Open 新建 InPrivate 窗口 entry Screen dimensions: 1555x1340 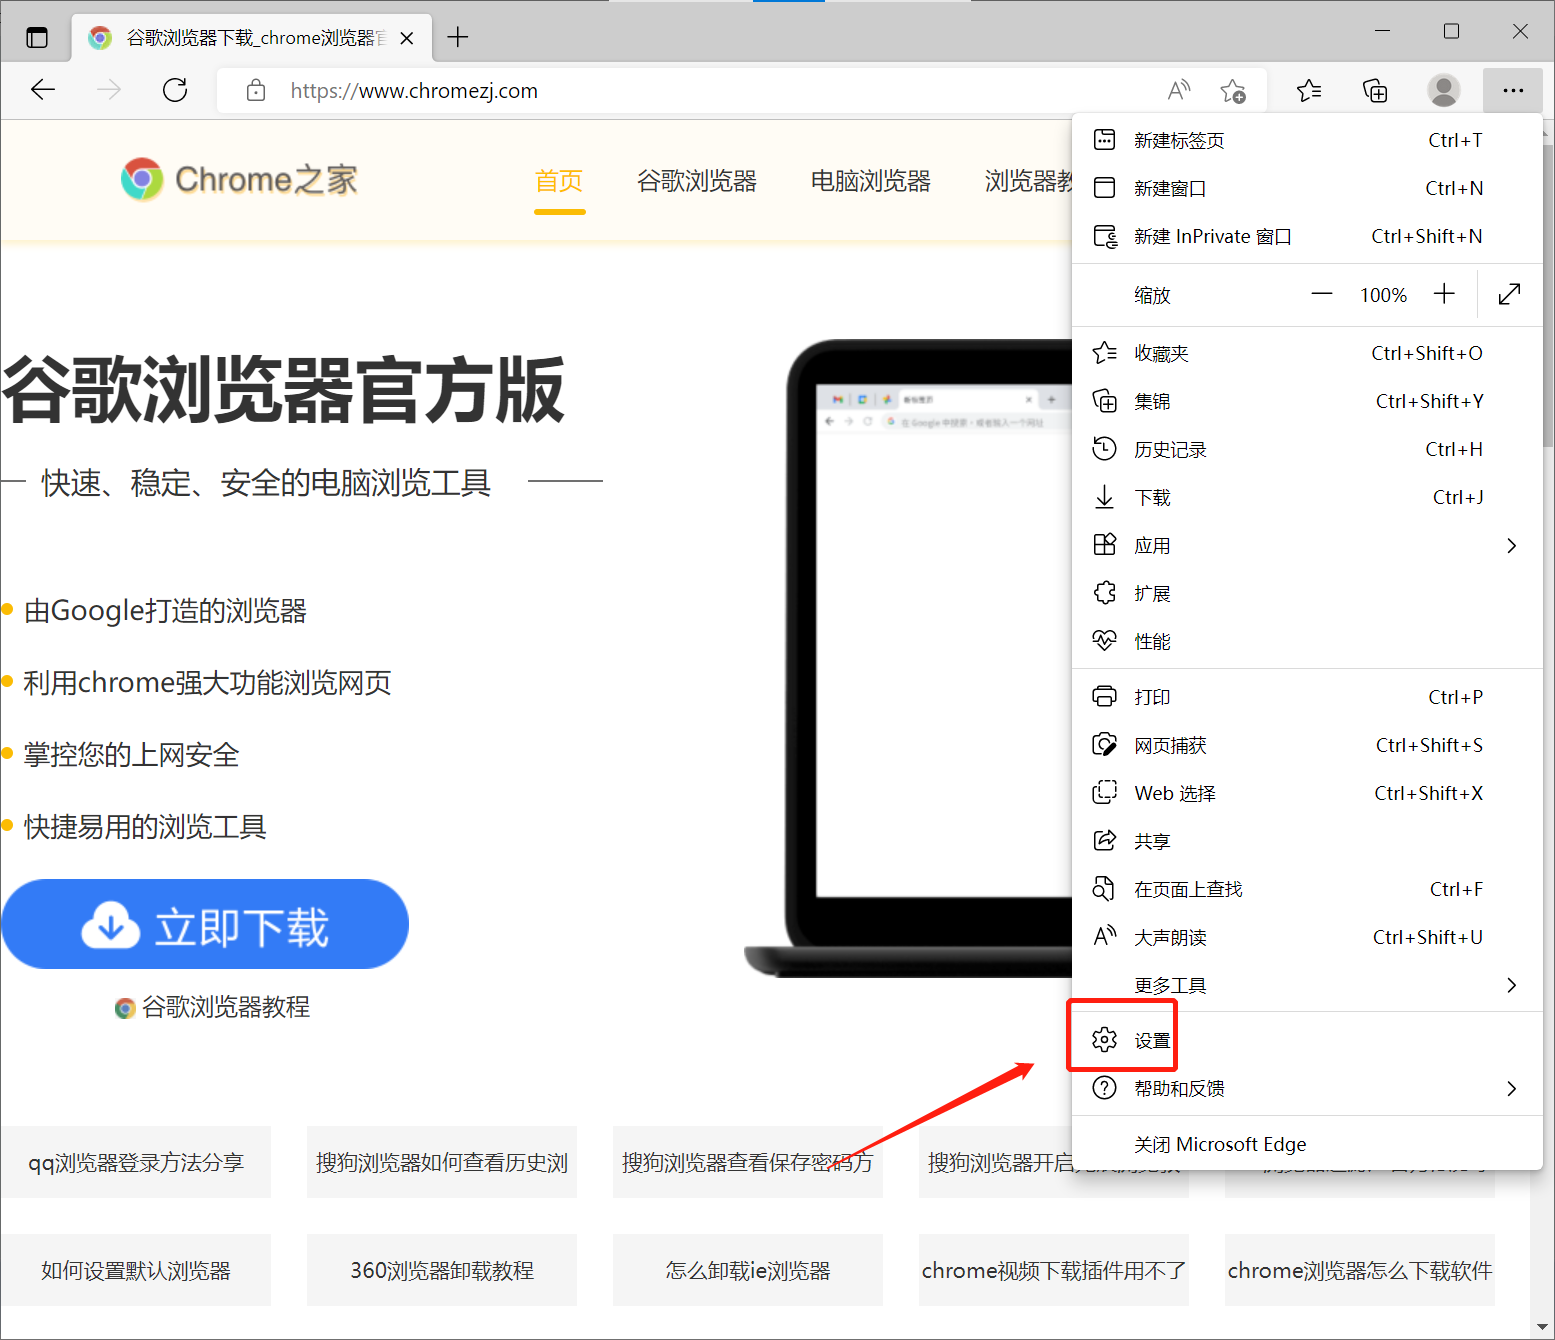[1213, 236]
